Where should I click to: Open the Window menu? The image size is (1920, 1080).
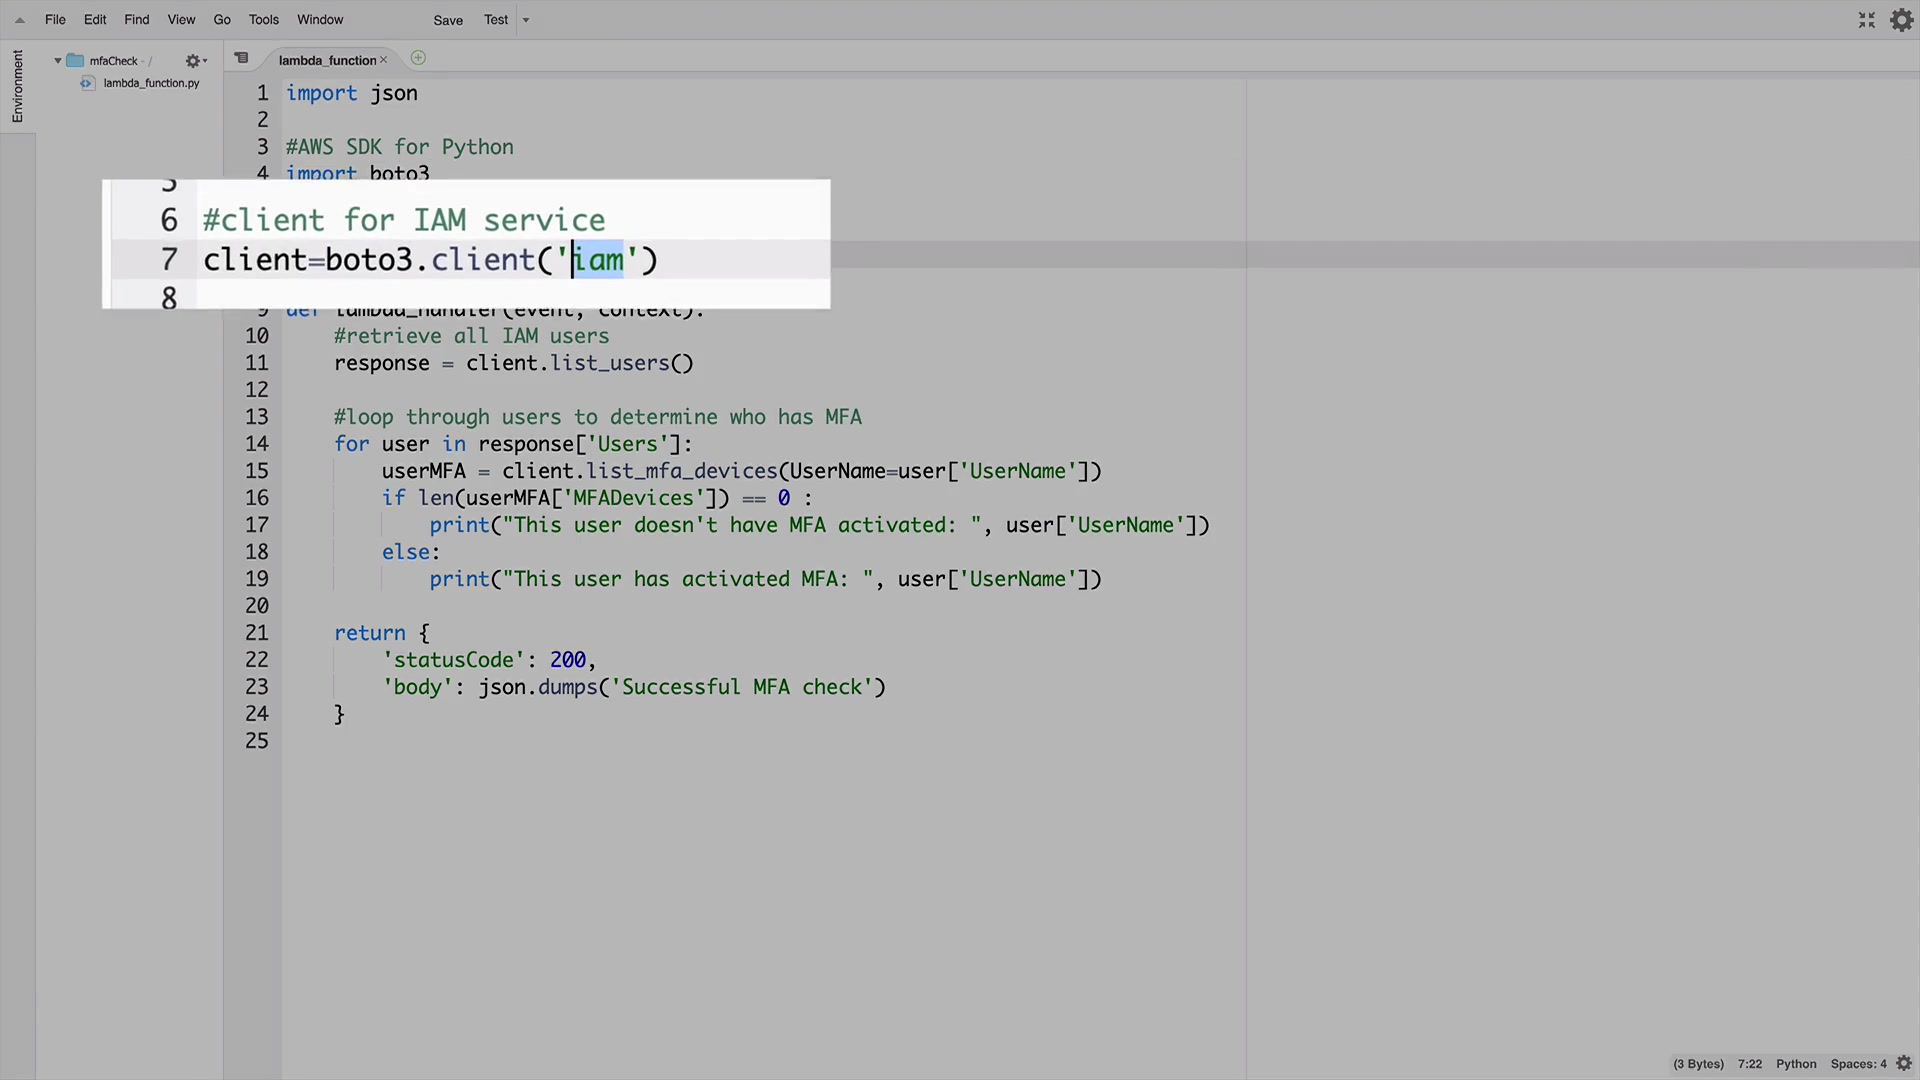320,20
